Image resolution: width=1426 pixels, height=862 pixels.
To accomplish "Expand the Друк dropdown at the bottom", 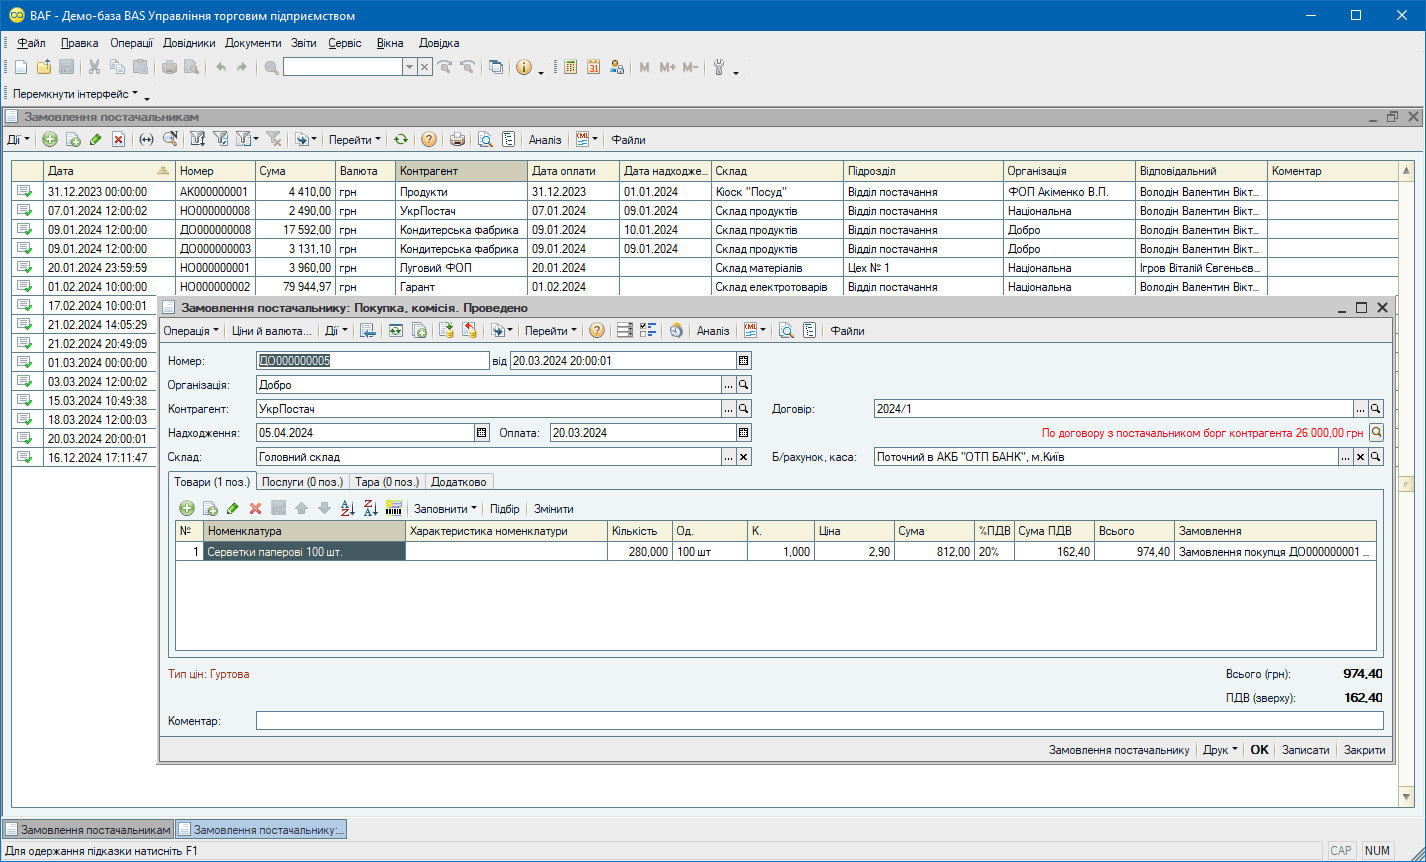I will (1220, 750).
